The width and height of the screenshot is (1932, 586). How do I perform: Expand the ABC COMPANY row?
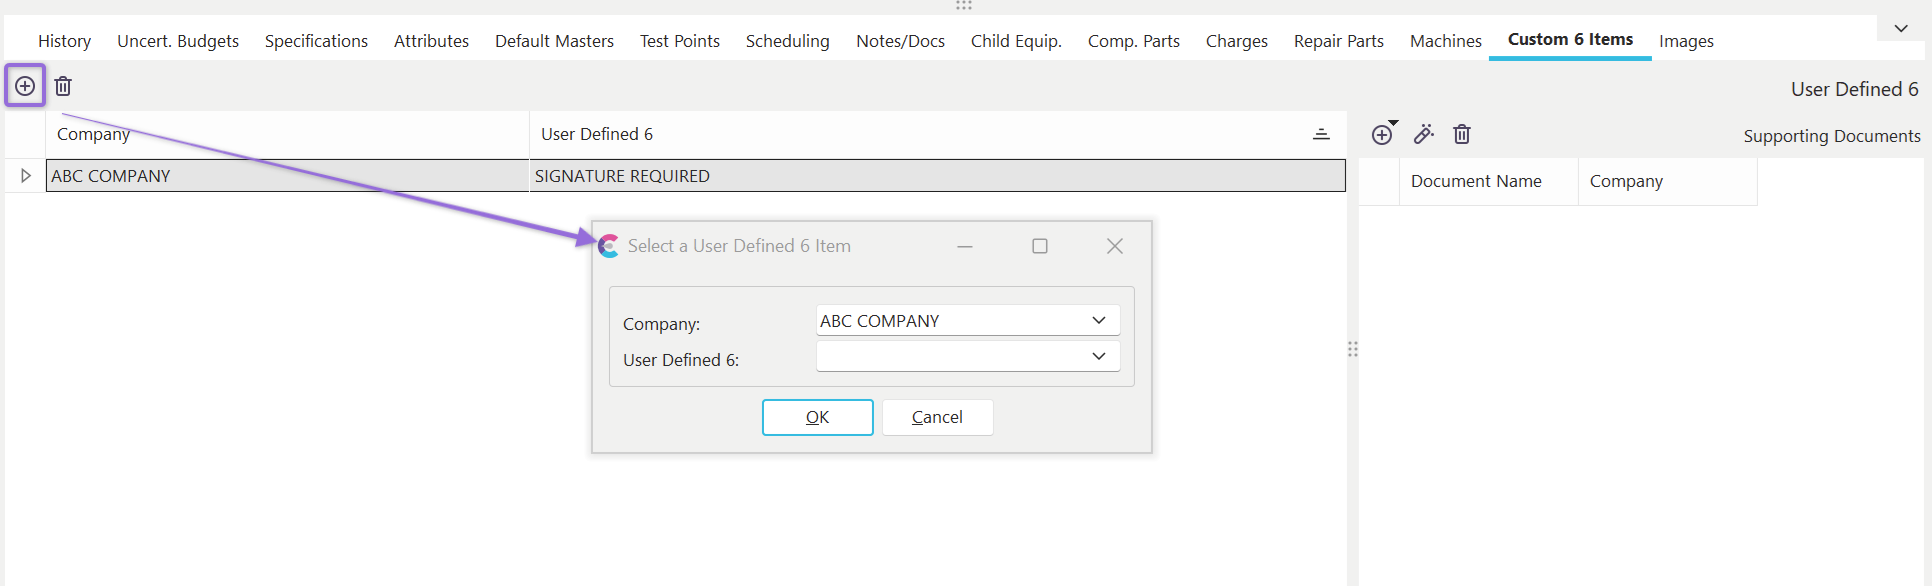coord(26,176)
